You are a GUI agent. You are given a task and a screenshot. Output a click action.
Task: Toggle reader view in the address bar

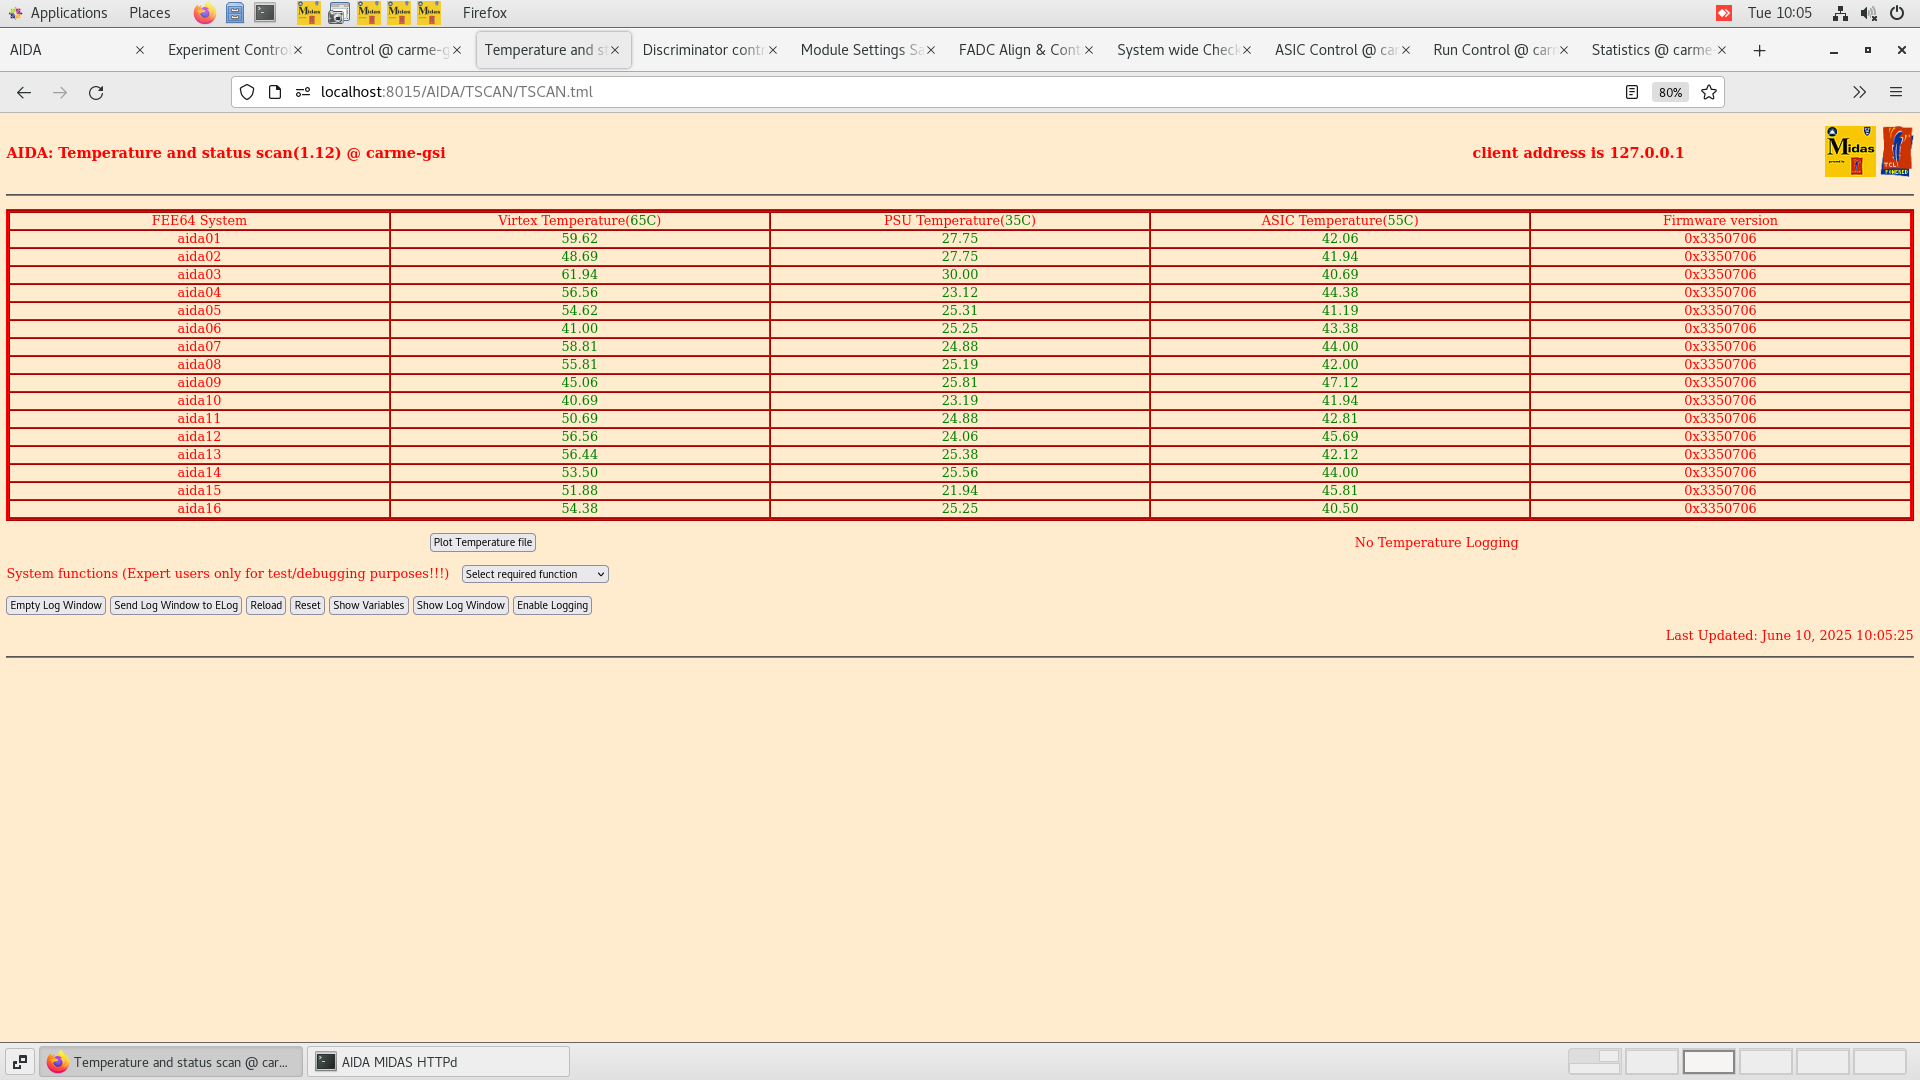pyautogui.click(x=1632, y=92)
